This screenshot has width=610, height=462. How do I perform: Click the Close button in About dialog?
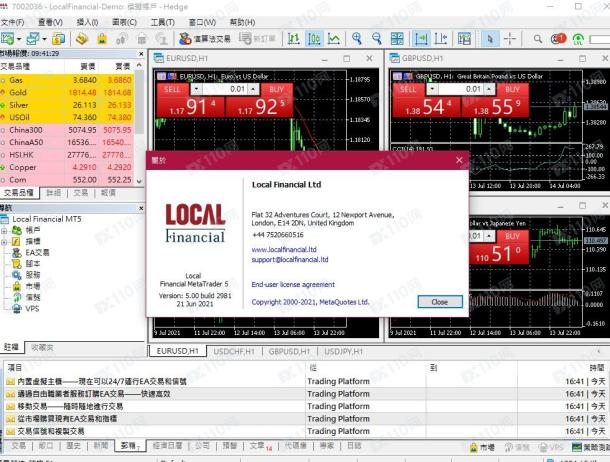click(x=440, y=302)
